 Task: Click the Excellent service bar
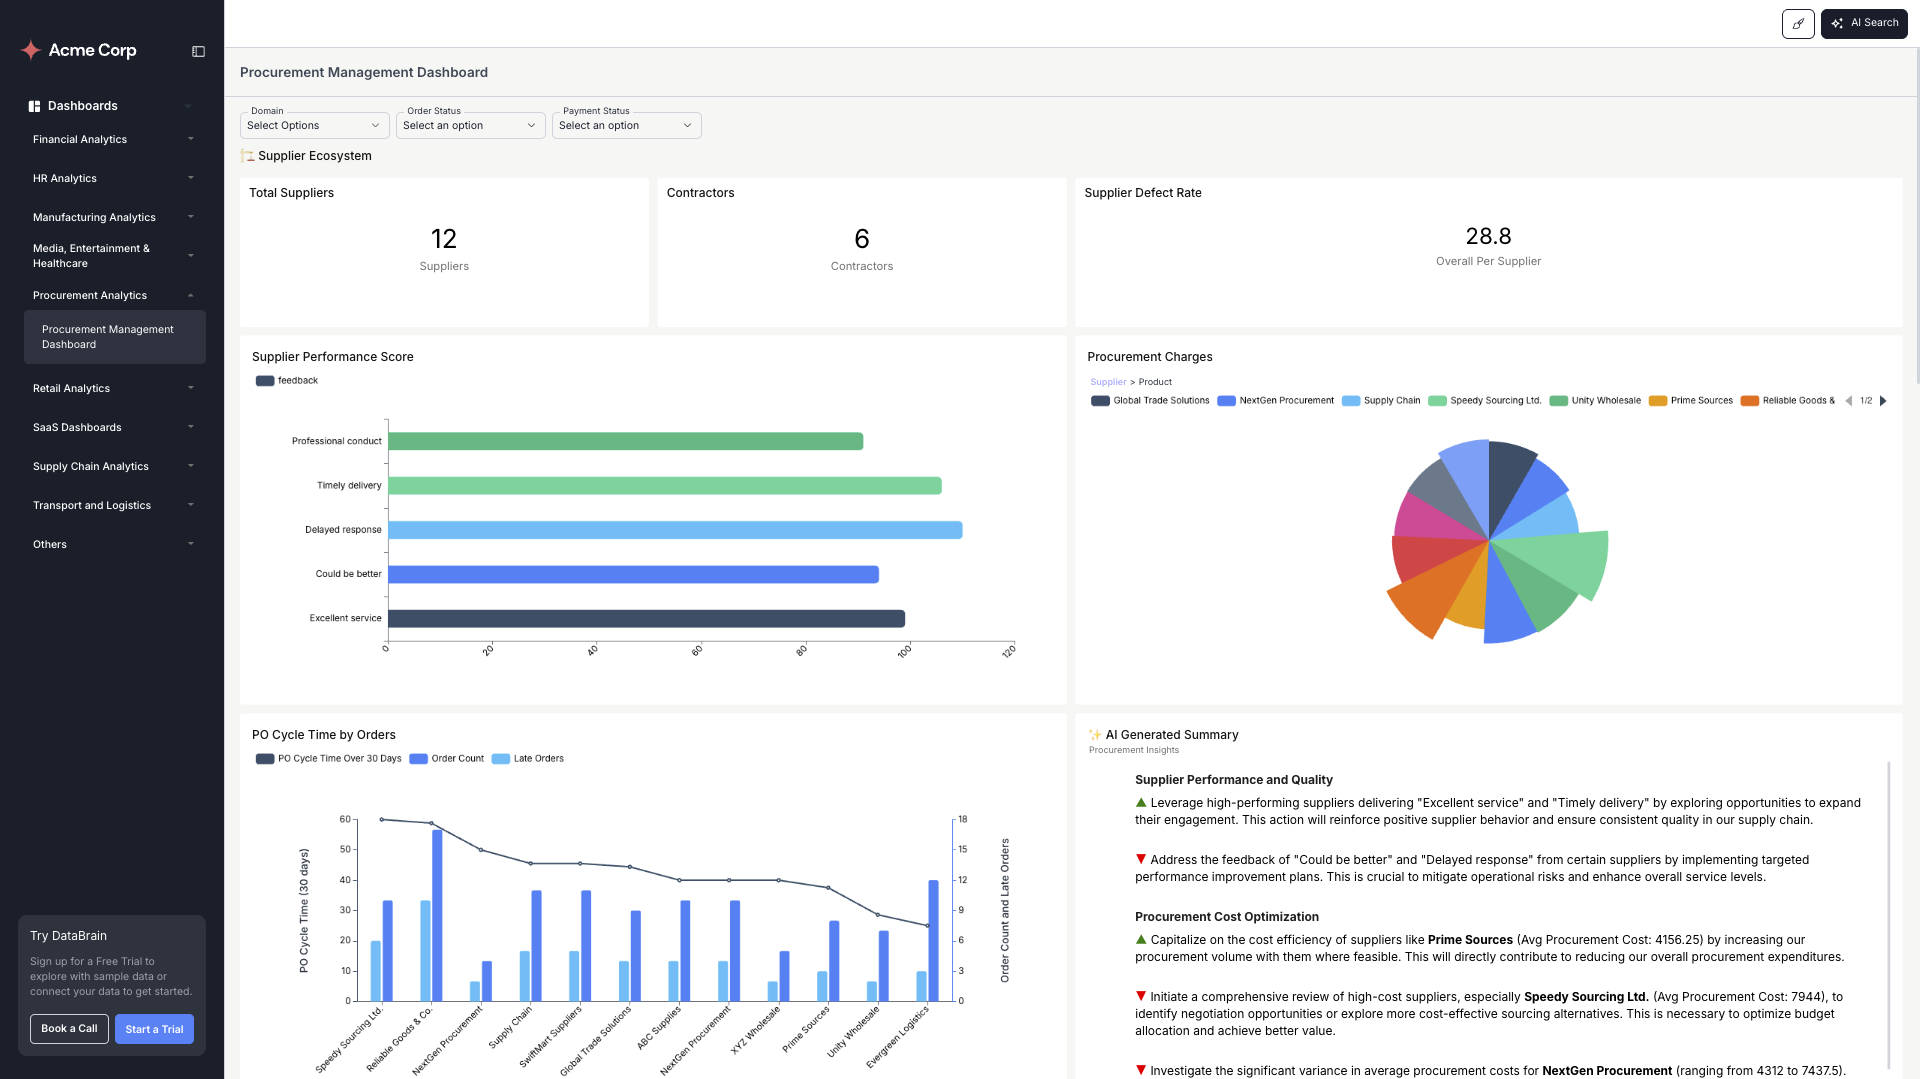[647, 619]
